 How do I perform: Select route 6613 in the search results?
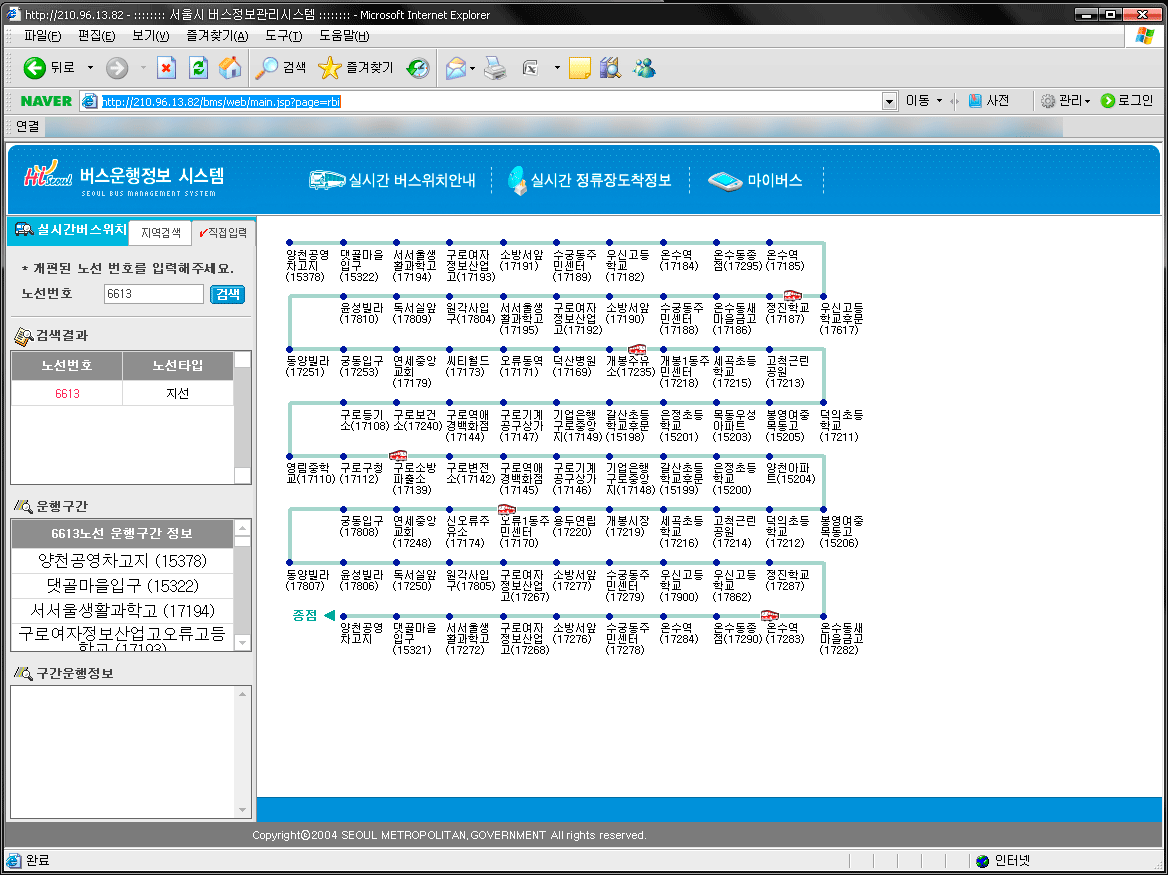[67, 393]
